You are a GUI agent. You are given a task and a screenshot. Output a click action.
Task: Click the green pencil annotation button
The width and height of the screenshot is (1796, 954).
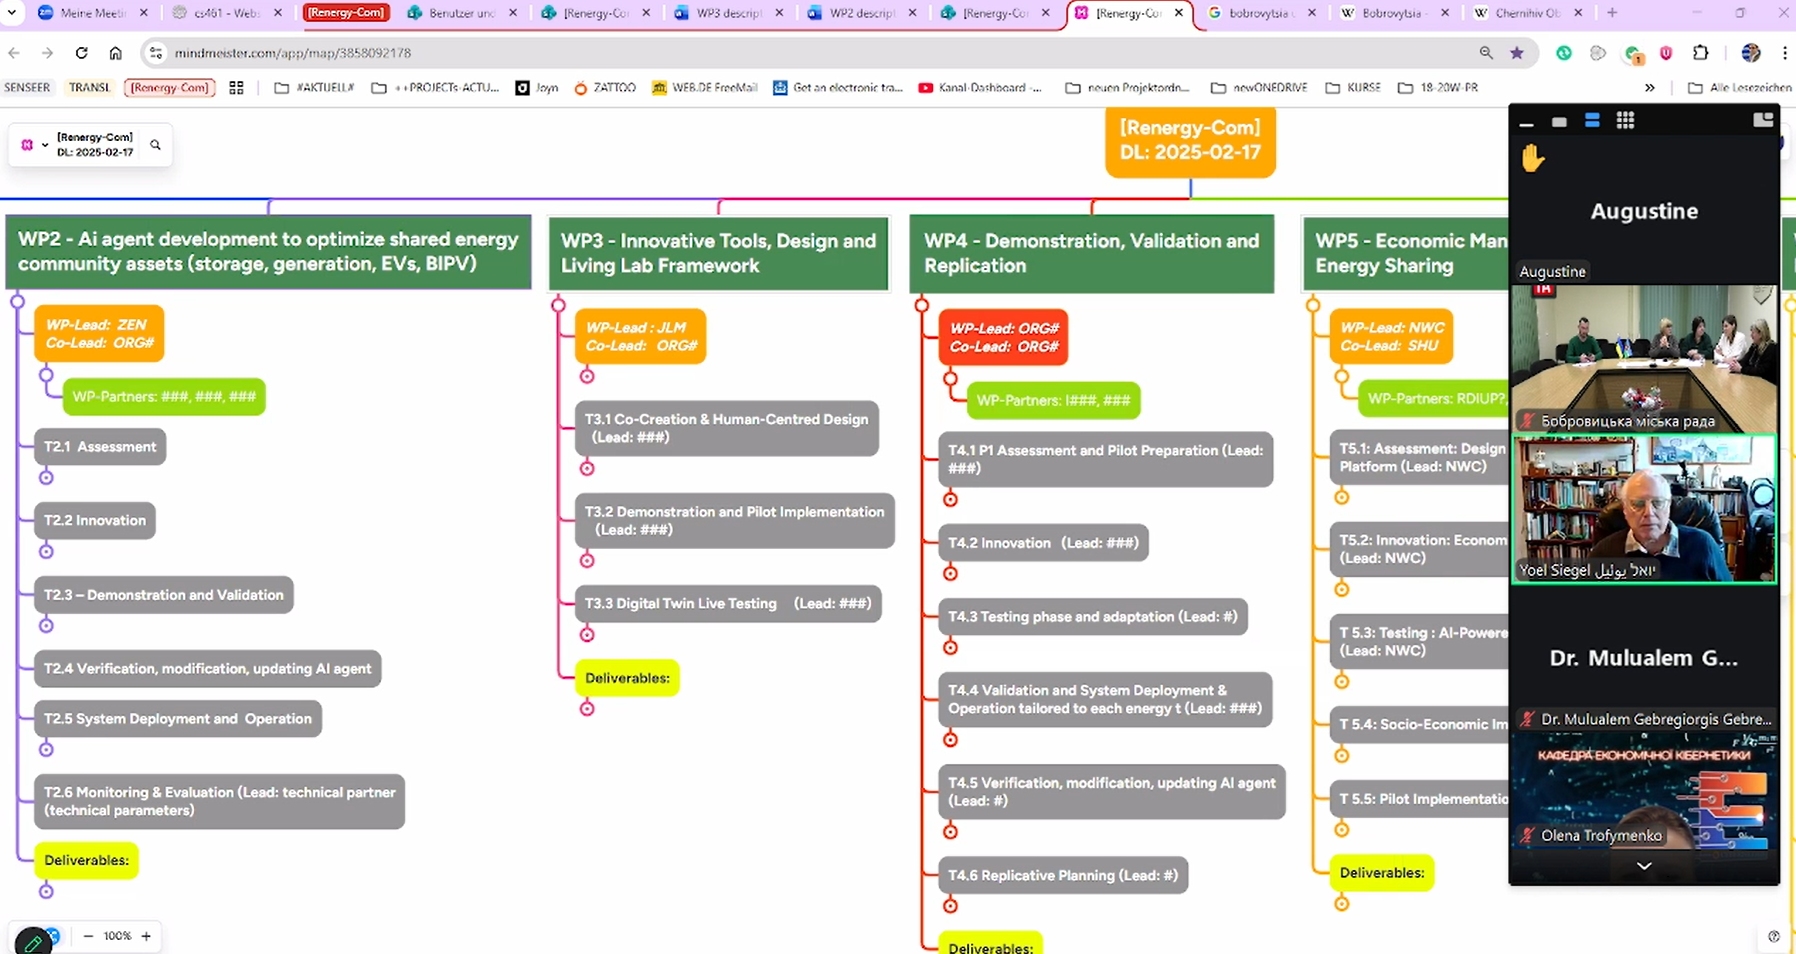(x=32, y=942)
